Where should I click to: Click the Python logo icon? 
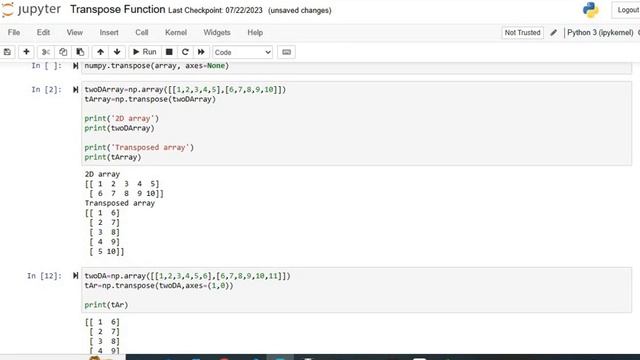[591, 10]
